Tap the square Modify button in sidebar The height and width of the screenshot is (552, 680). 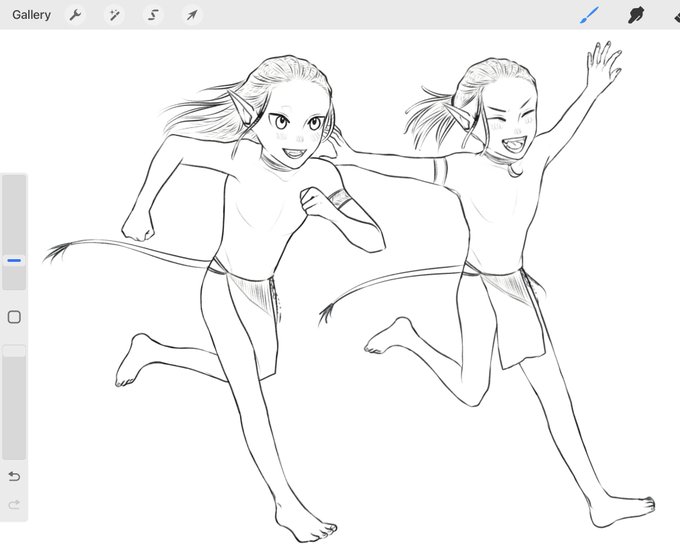tap(14, 317)
